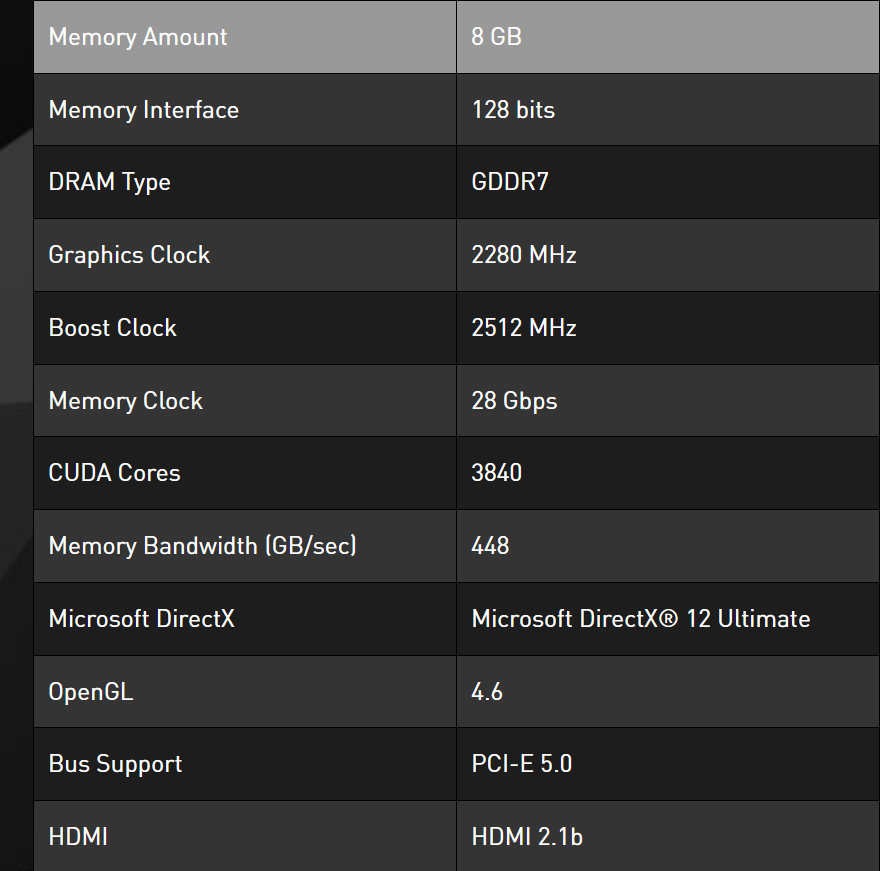Select the 448 bandwidth value

(491, 546)
